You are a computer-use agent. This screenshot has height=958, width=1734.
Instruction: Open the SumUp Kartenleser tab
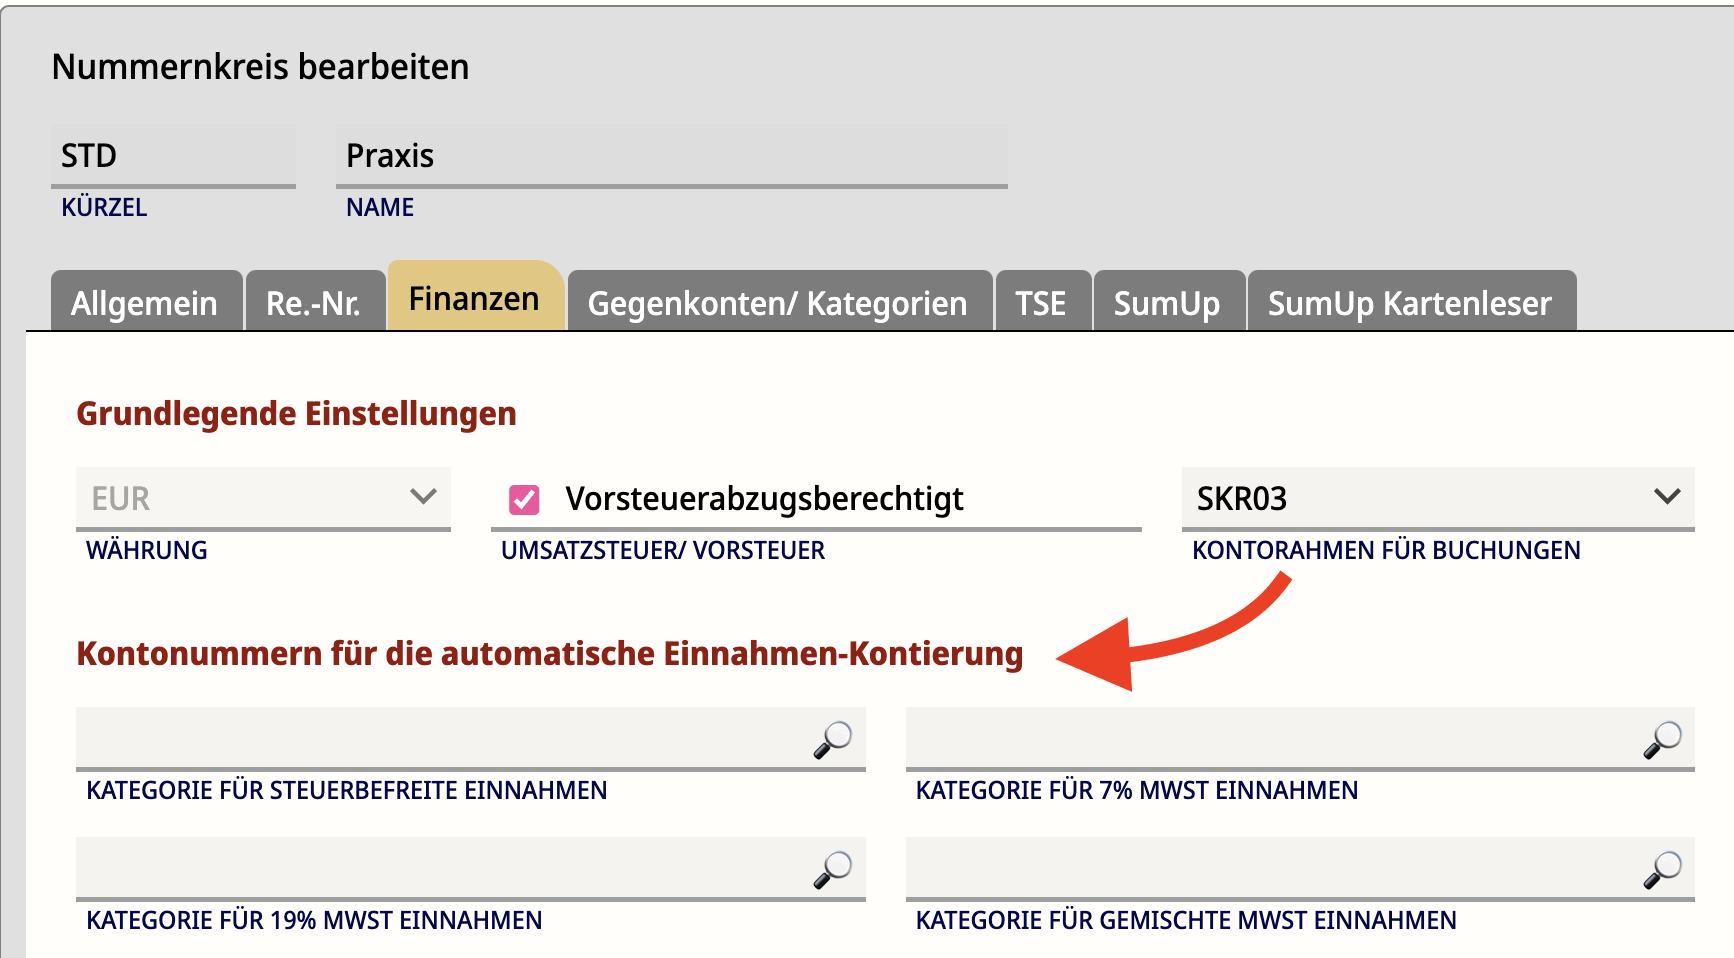1410,303
